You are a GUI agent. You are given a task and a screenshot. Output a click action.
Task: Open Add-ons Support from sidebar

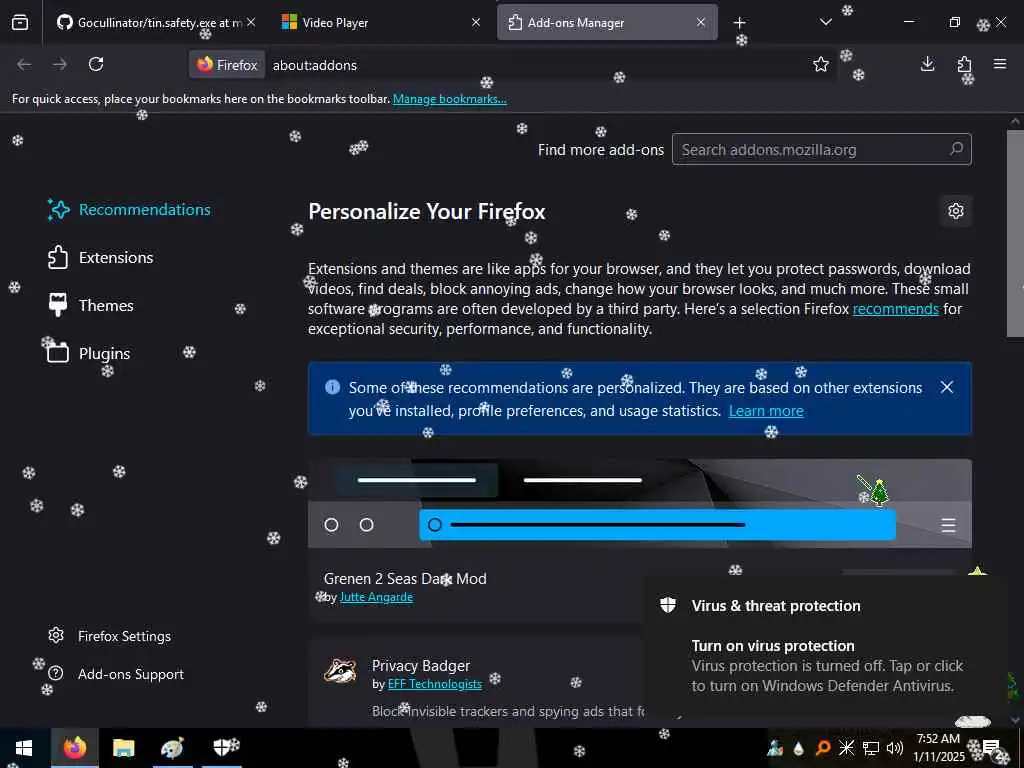point(116,674)
